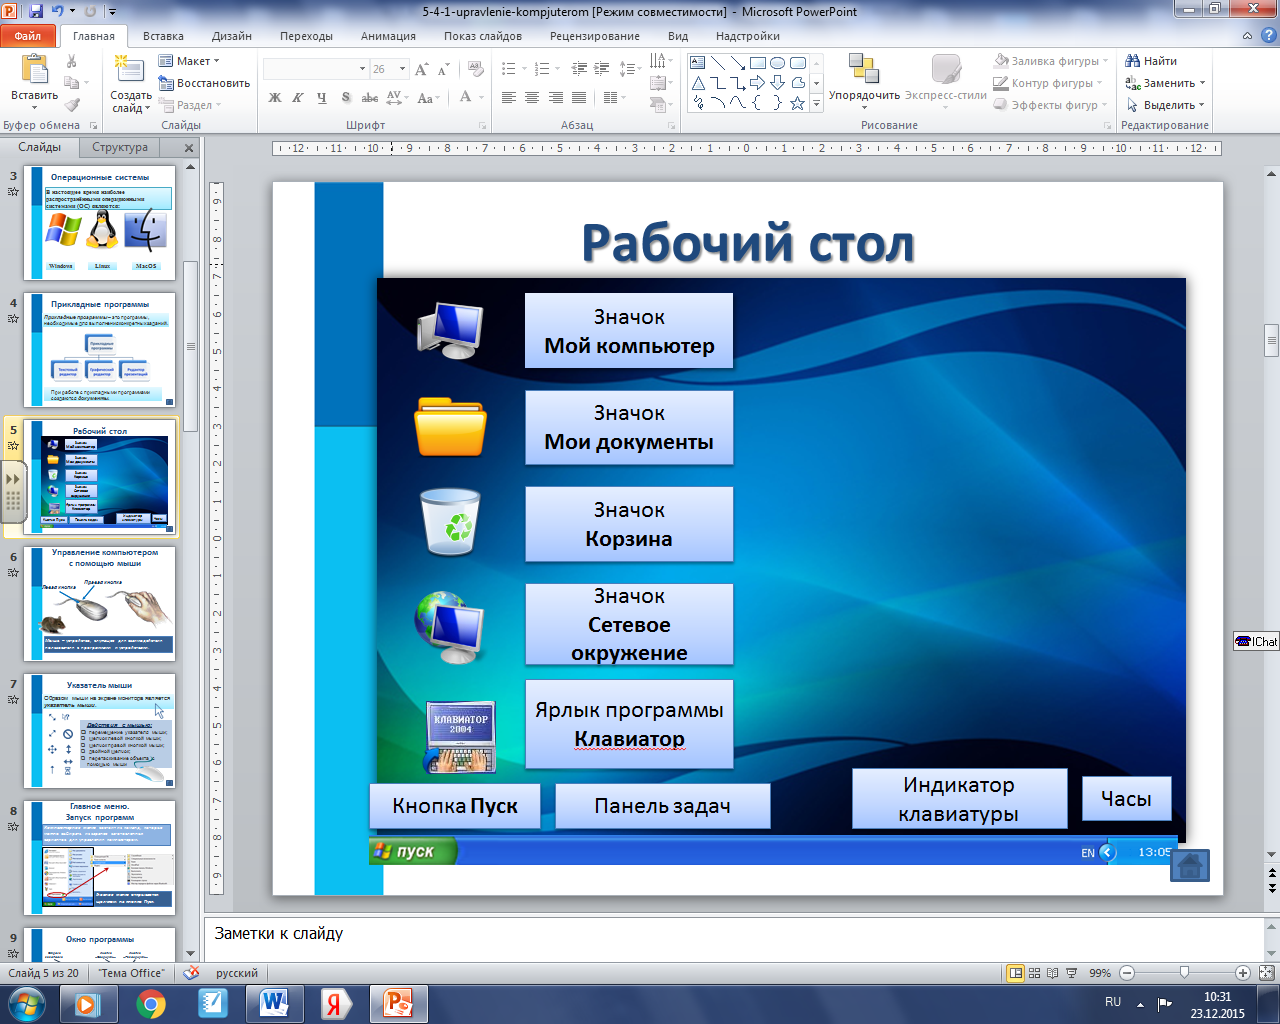This screenshot has height=1024, width=1280.
Task: Click the line spacing icon
Action: click(629, 69)
